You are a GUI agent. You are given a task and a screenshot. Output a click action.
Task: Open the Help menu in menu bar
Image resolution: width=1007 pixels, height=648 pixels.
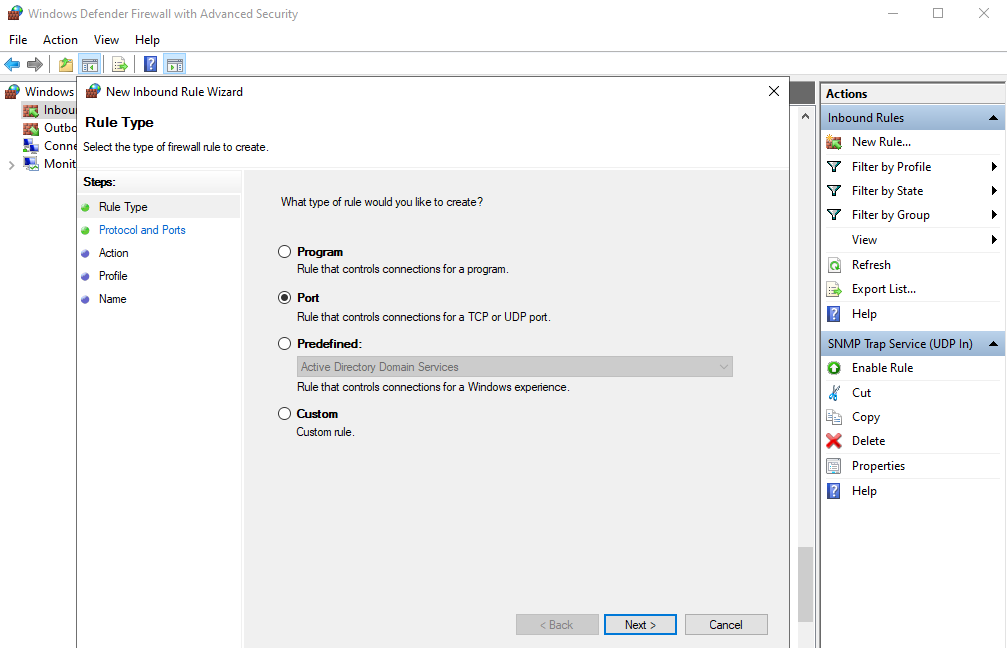[x=147, y=40]
